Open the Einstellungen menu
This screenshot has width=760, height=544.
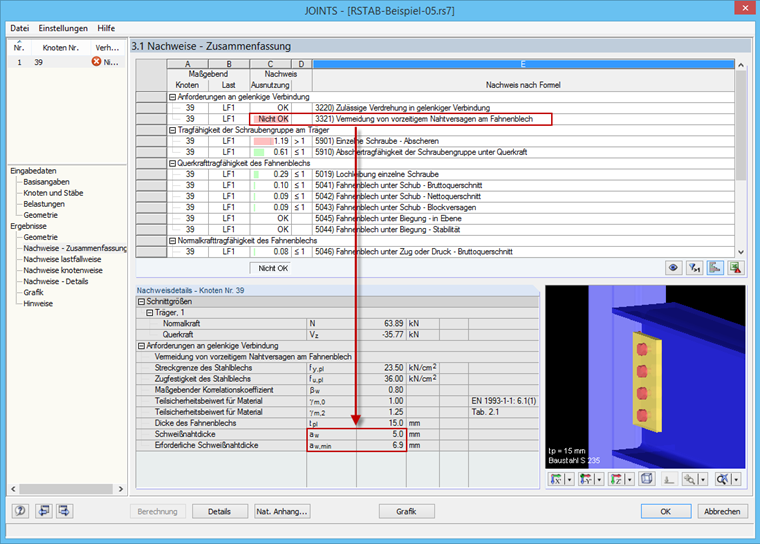click(63, 28)
